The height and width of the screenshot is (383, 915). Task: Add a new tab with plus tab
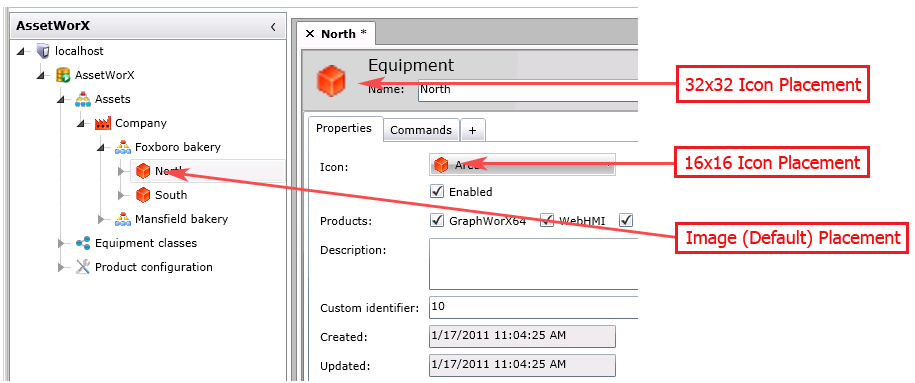pos(473,130)
